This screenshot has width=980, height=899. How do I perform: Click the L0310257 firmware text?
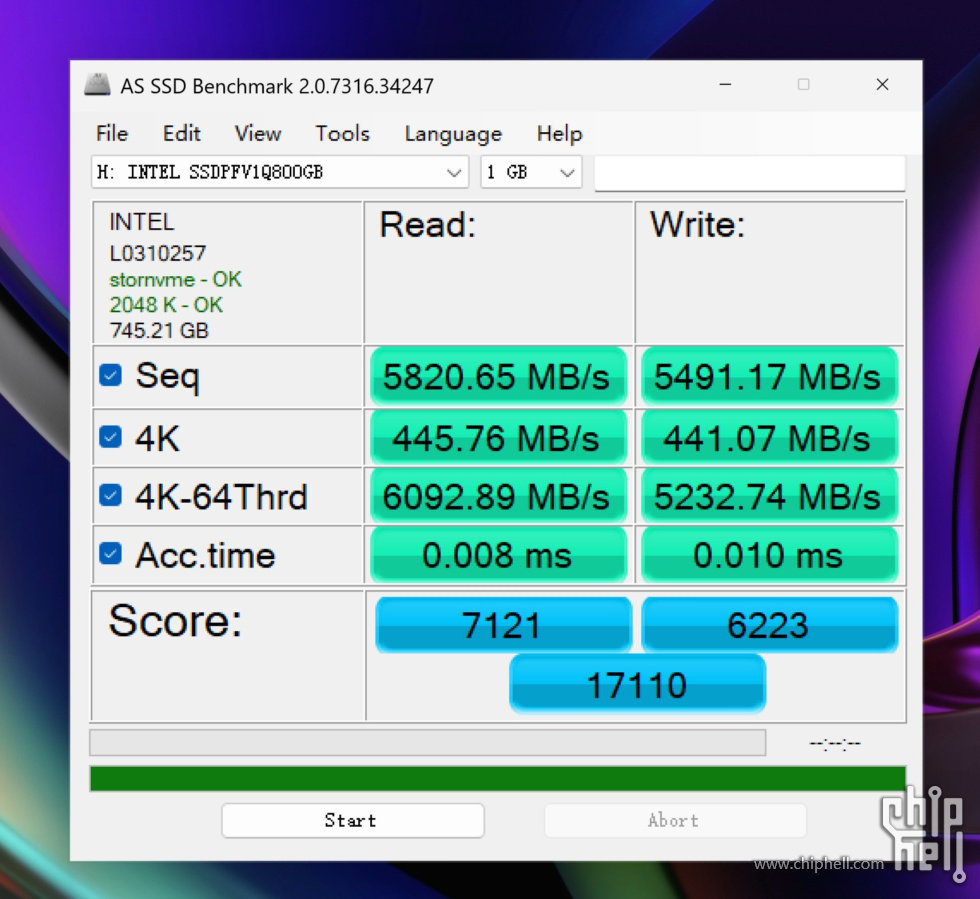(158, 253)
